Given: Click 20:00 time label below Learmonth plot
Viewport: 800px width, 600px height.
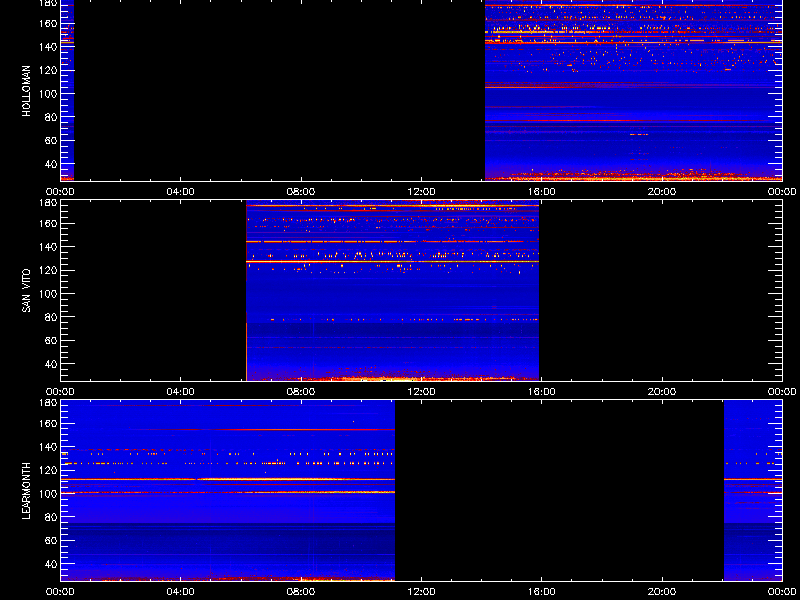Looking at the screenshot, I should pyautogui.click(x=662, y=592).
